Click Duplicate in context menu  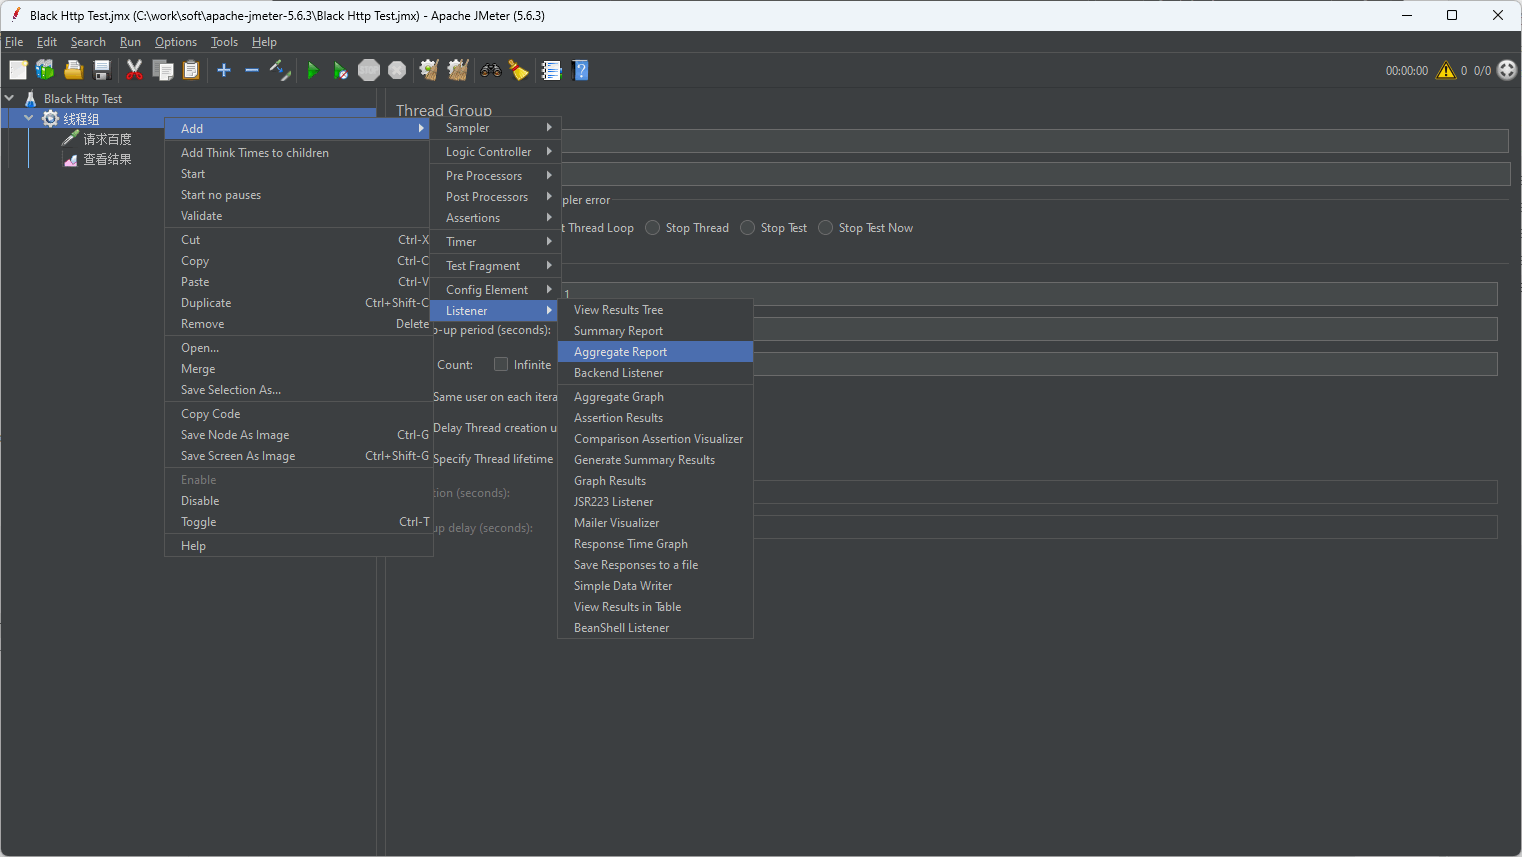(298, 303)
